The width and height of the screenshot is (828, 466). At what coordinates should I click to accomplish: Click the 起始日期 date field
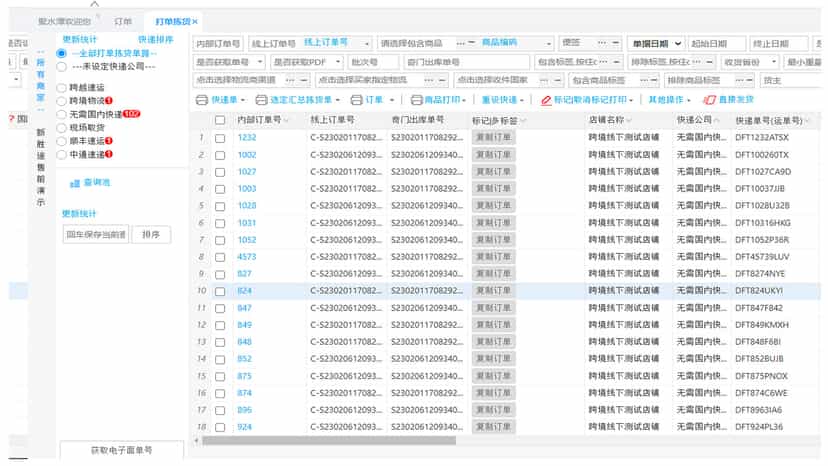click(716, 43)
